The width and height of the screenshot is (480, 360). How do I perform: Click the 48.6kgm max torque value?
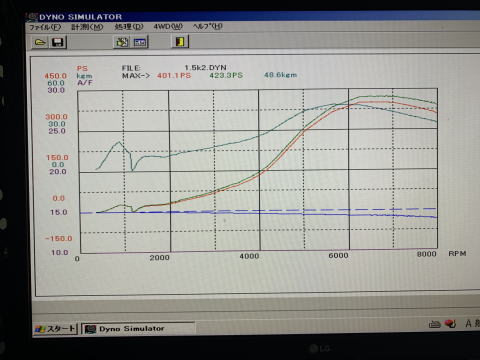coord(280,75)
